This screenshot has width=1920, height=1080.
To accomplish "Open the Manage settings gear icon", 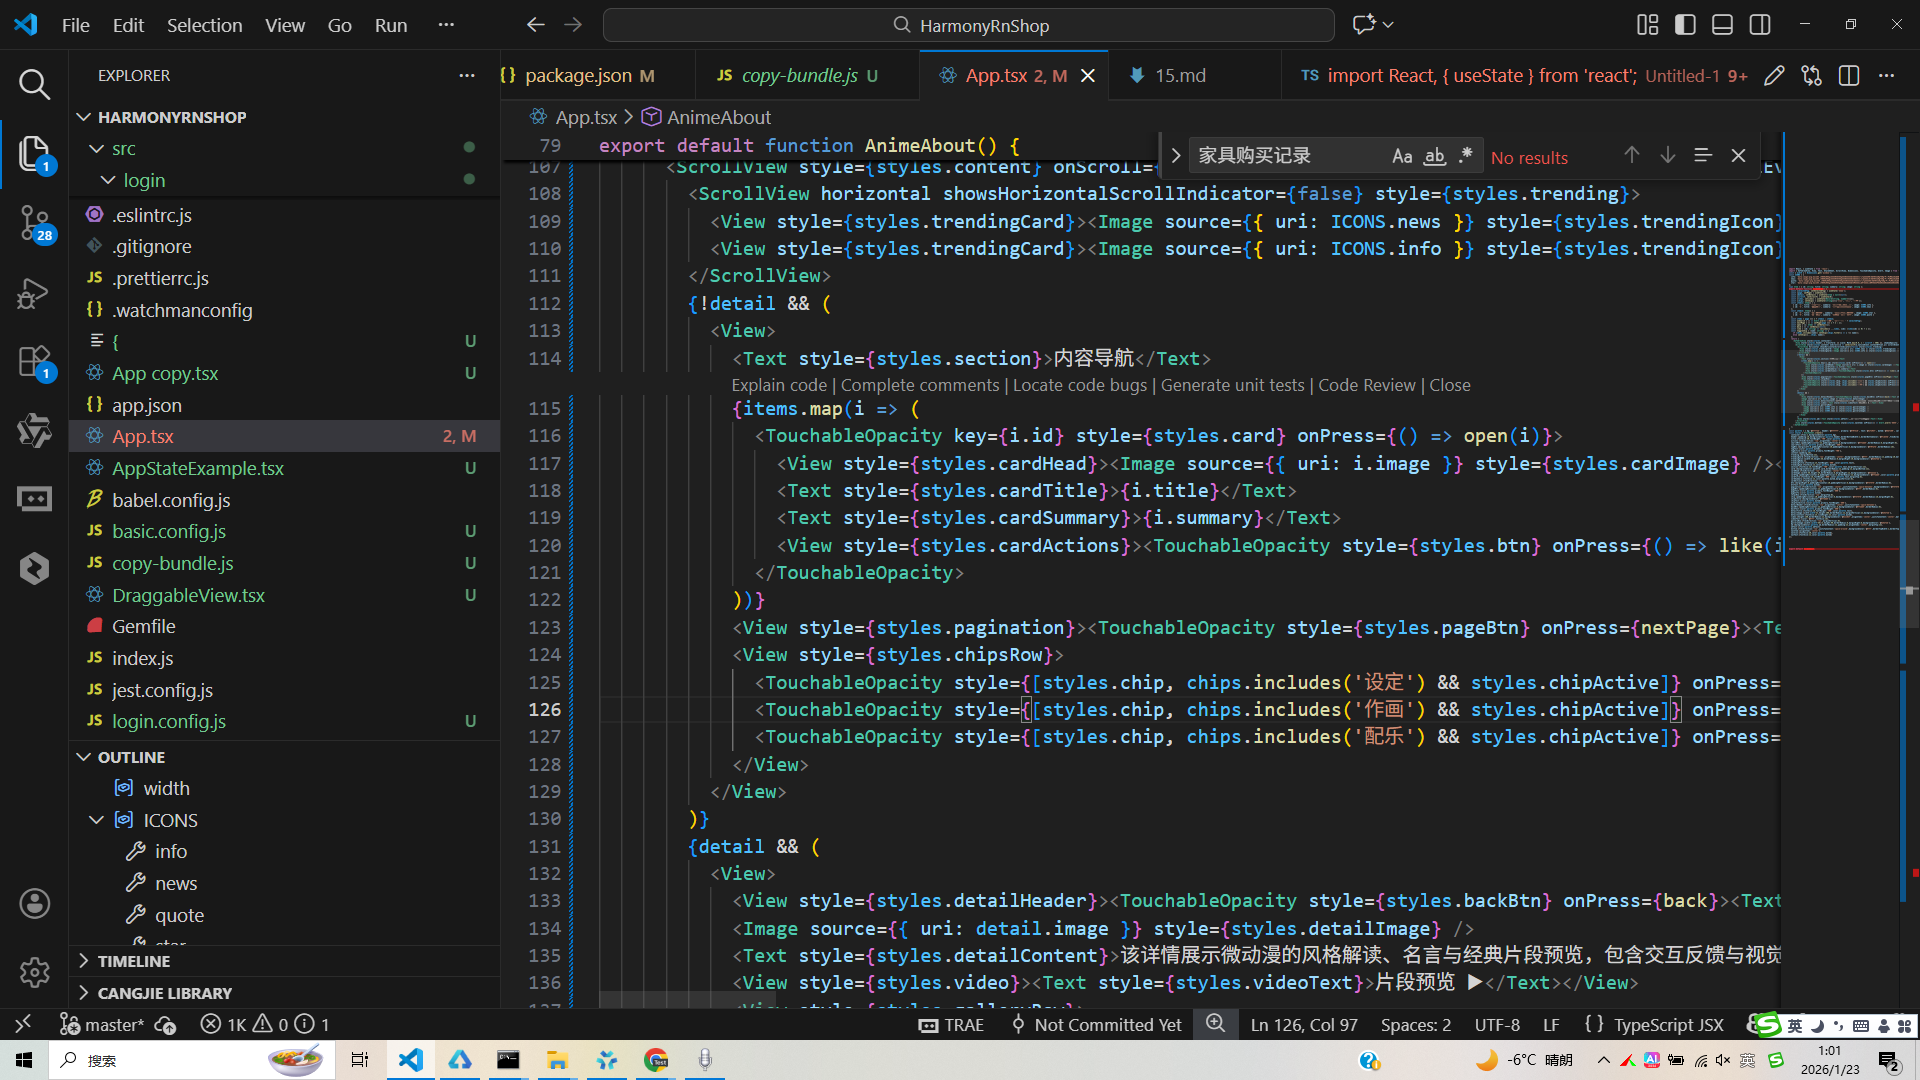I will pos(34,971).
